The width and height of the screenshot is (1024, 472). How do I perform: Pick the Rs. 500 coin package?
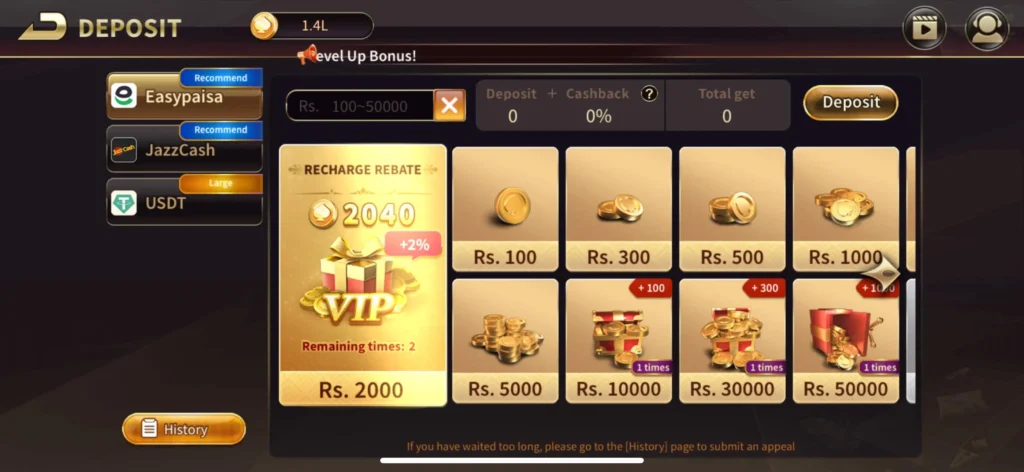[732, 209]
